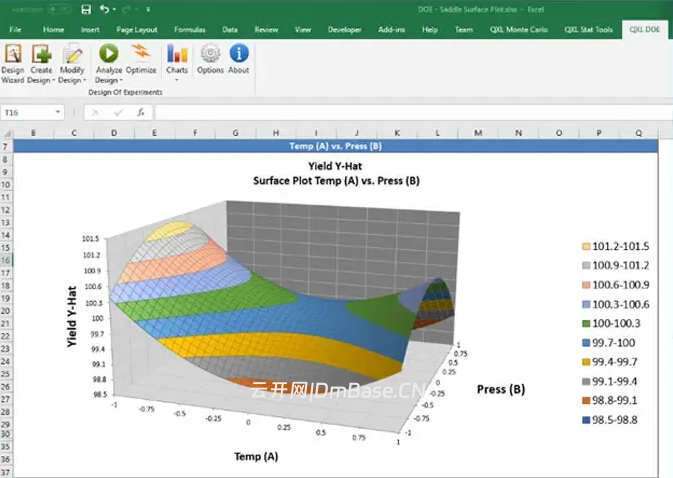This screenshot has height=478, width=673.
Task: Click the 101.2-101.5 legend swatch
Action: (x=586, y=247)
